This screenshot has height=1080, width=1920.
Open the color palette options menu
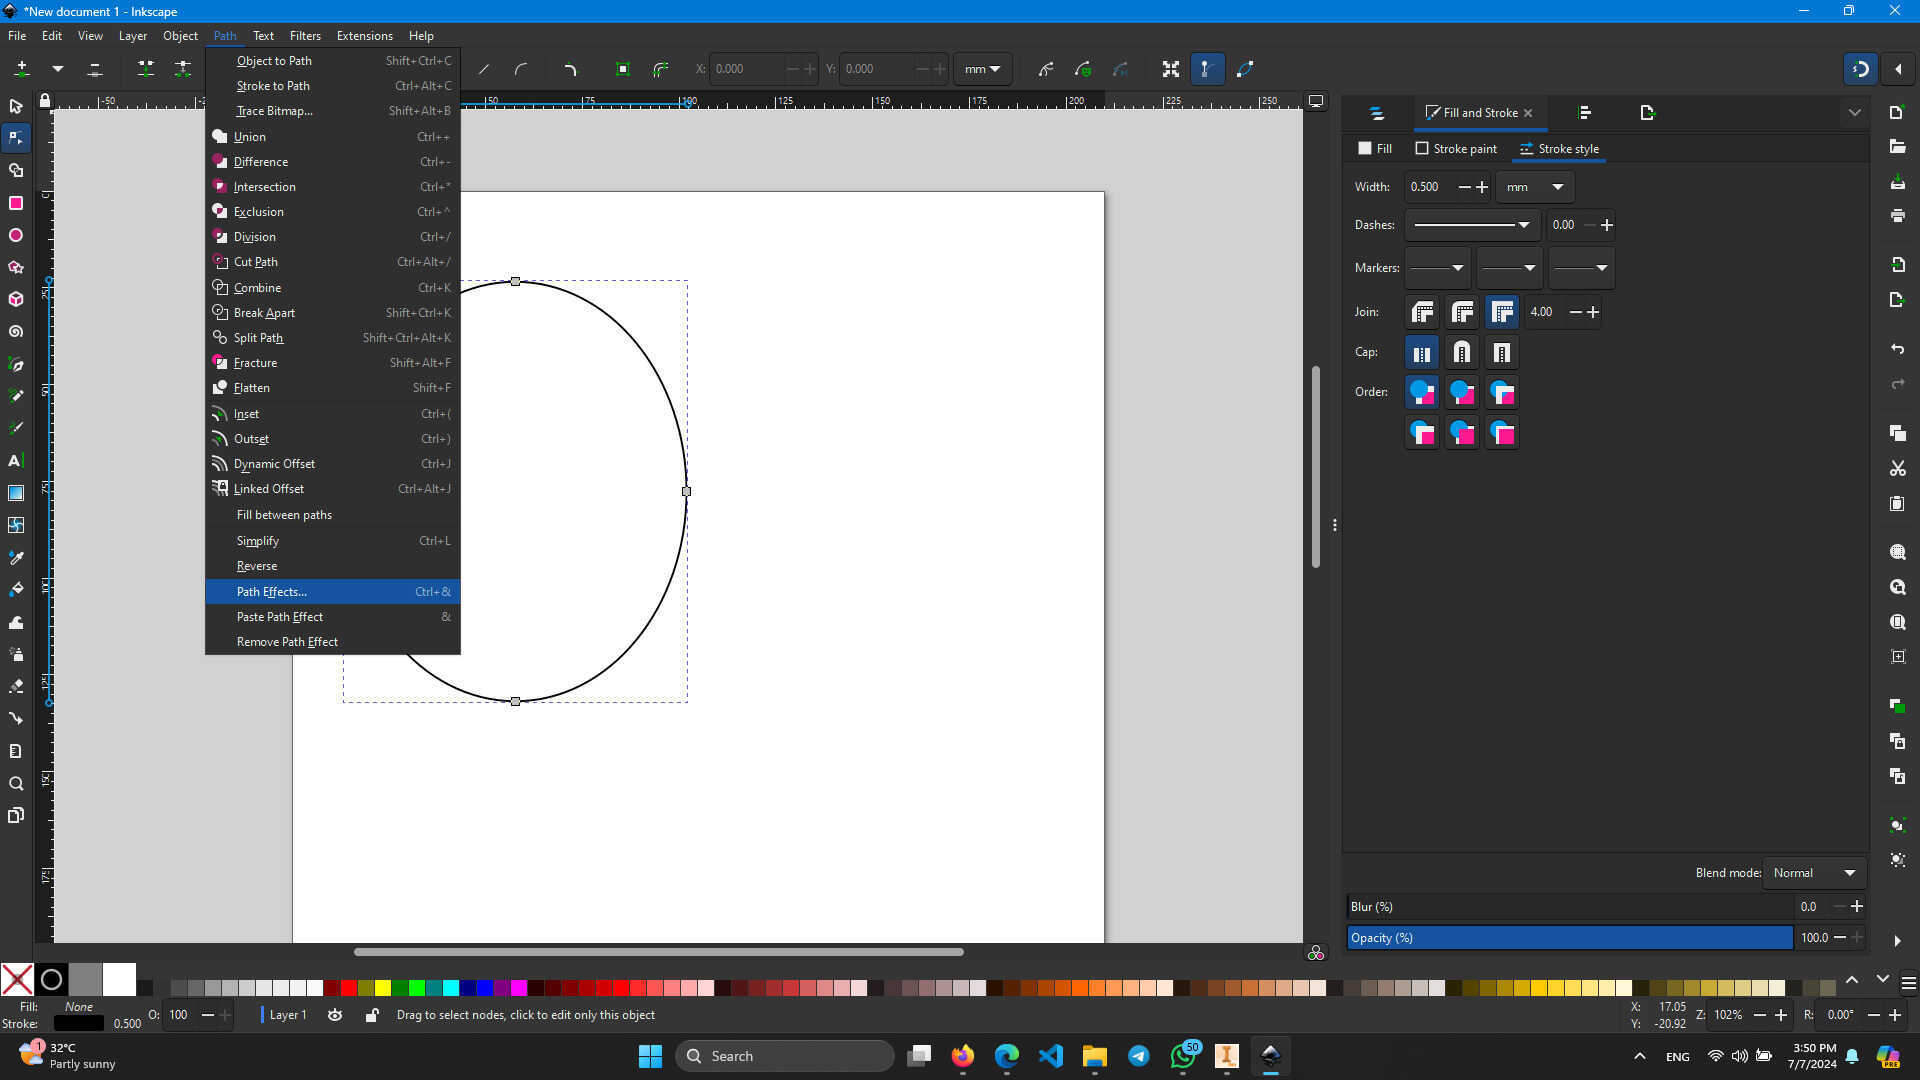tap(1908, 984)
